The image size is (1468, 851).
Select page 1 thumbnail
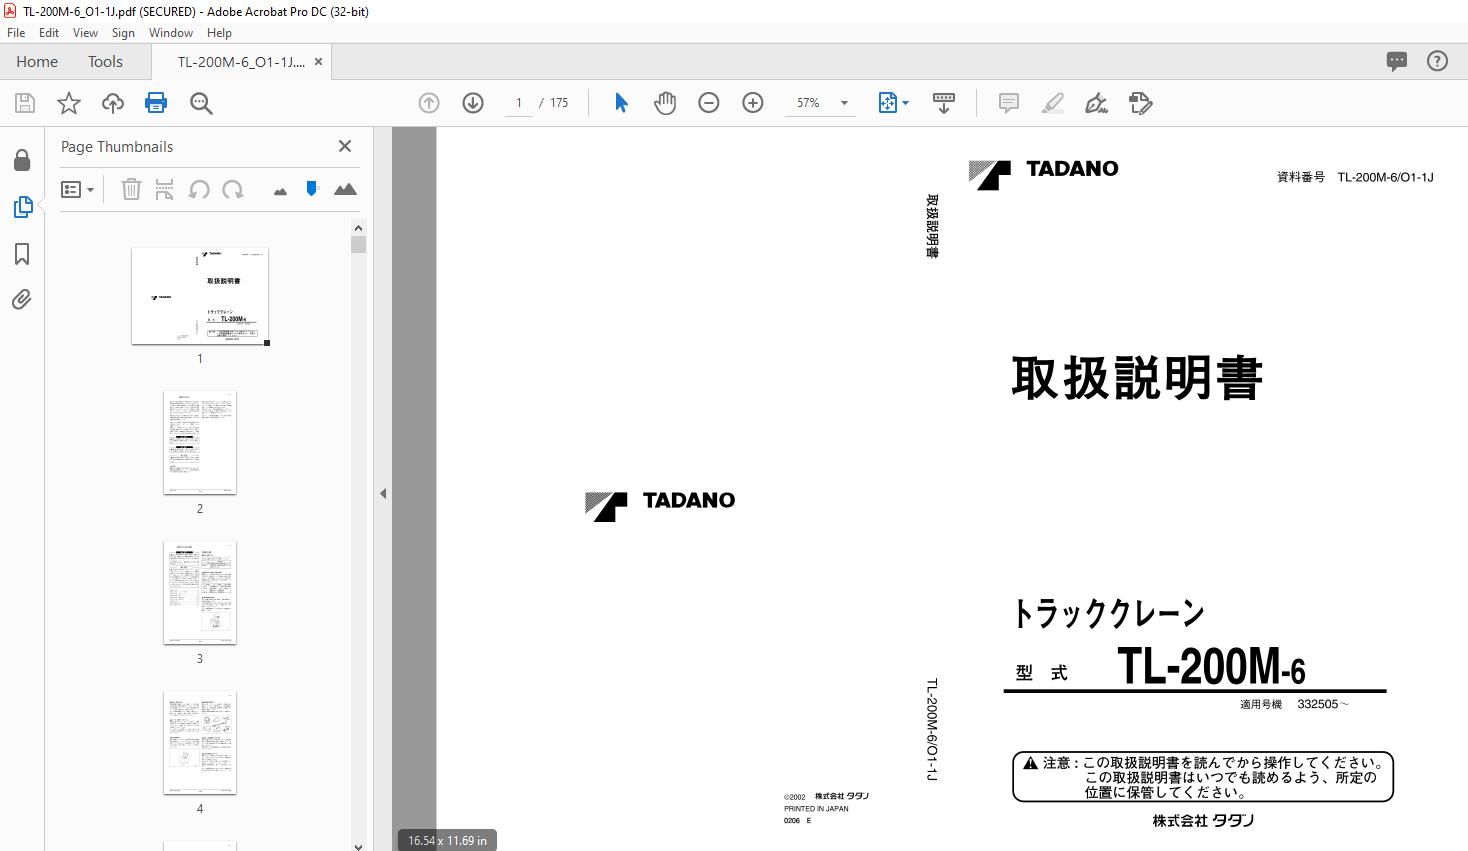tap(200, 296)
